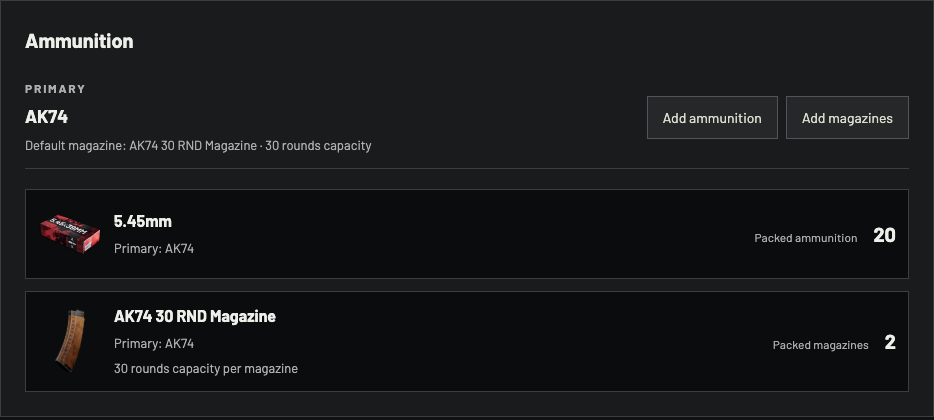Select the AK74 magazine row card
The image size is (934, 420).
466,341
